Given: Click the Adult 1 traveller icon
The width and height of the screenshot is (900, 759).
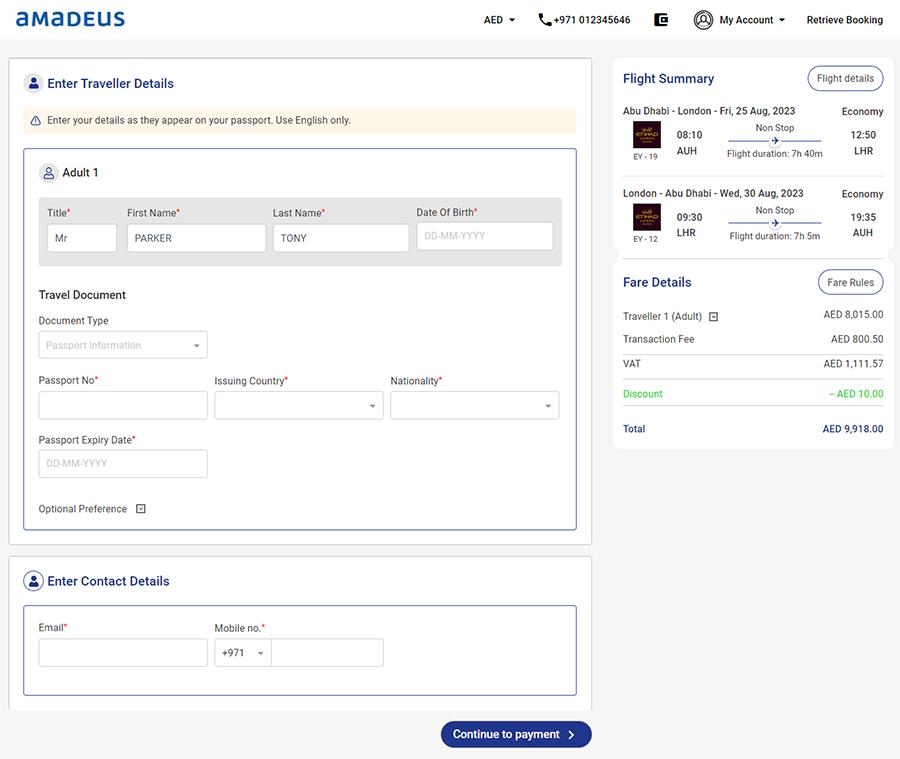Looking at the screenshot, I should pos(48,172).
